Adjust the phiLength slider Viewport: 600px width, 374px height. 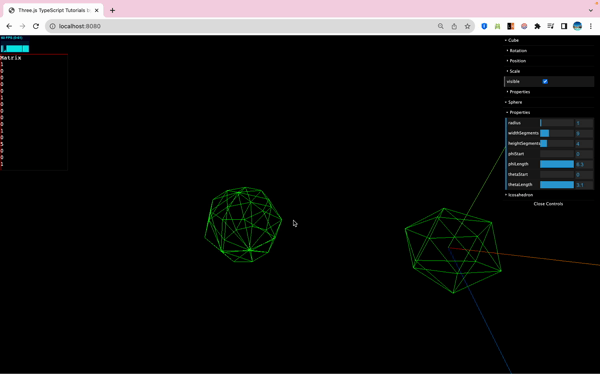pyautogui.click(x=557, y=164)
